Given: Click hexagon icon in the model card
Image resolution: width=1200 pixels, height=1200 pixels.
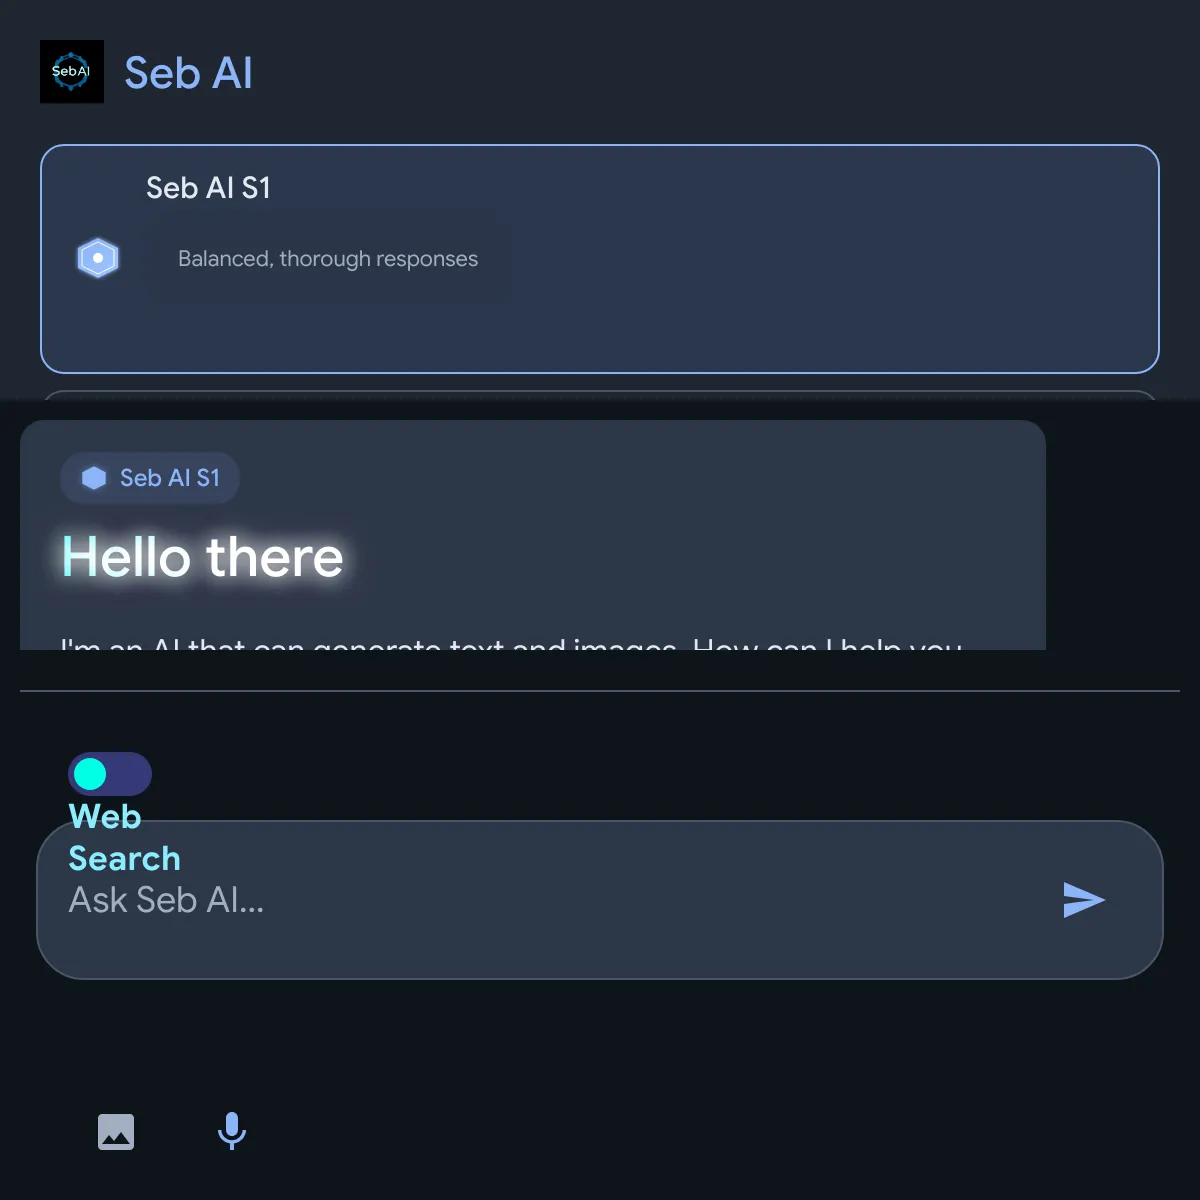Looking at the screenshot, I should [98, 258].
